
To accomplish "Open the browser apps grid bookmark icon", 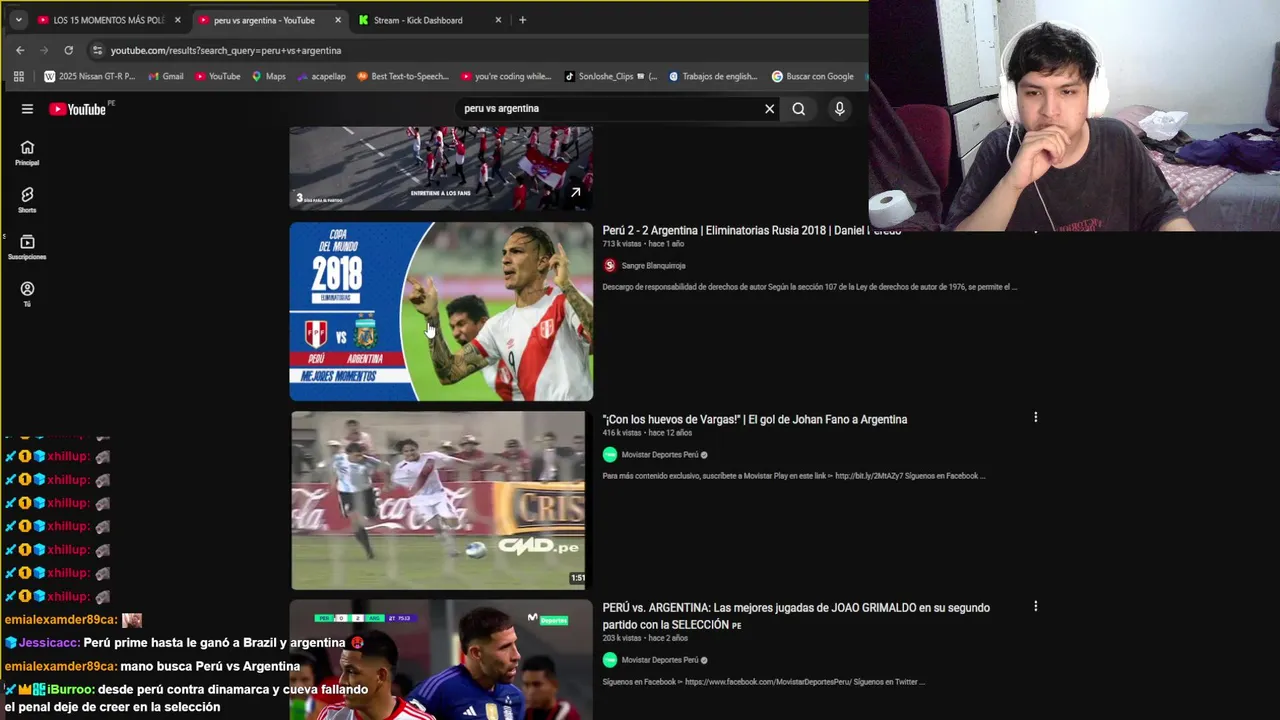I will (x=18, y=76).
